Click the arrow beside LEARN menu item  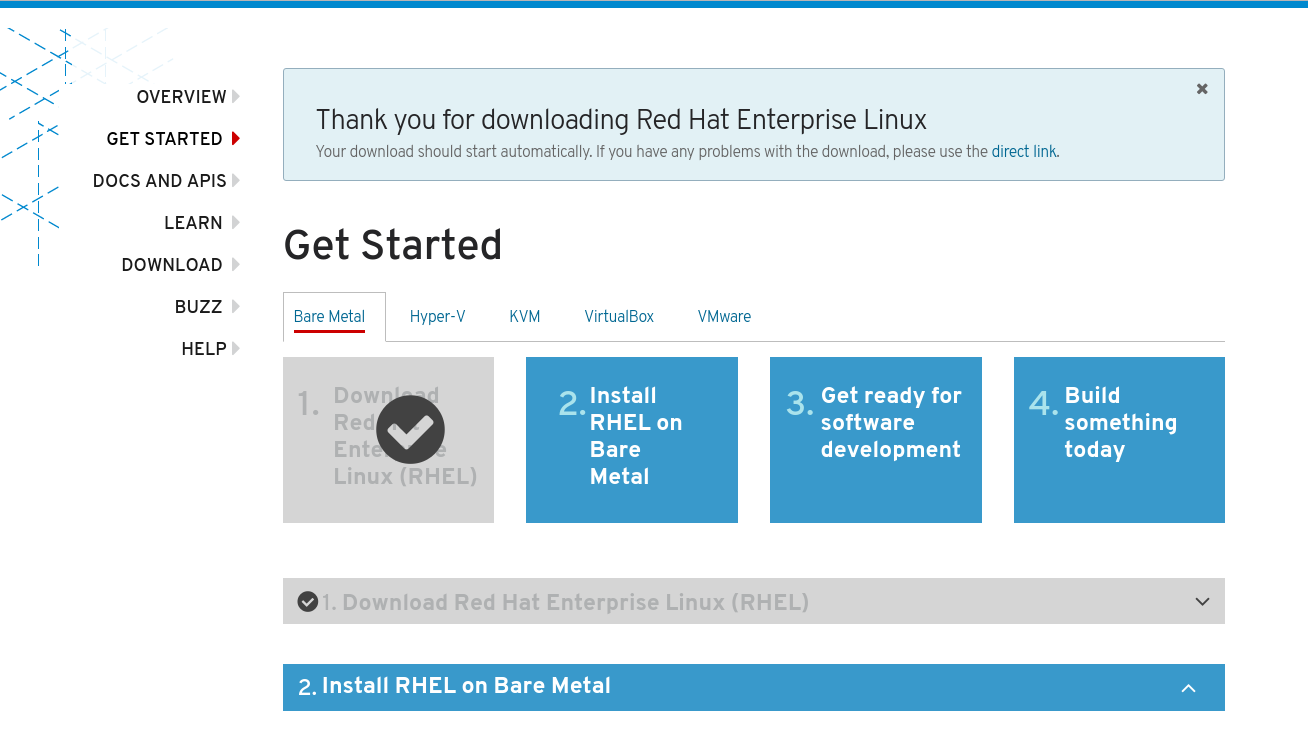click(x=236, y=223)
